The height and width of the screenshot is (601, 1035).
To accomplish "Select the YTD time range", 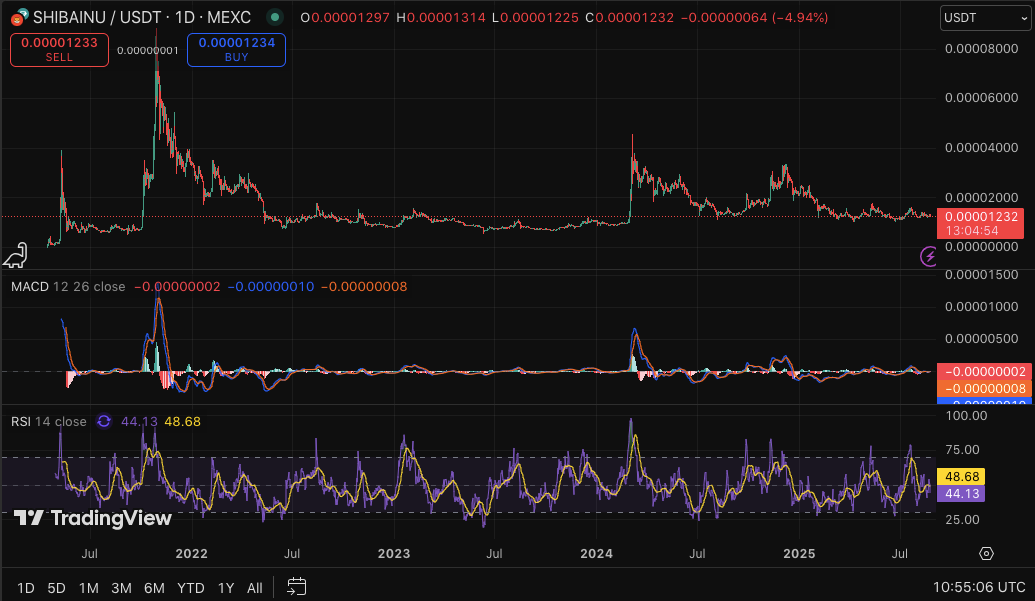I will click(191, 587).
